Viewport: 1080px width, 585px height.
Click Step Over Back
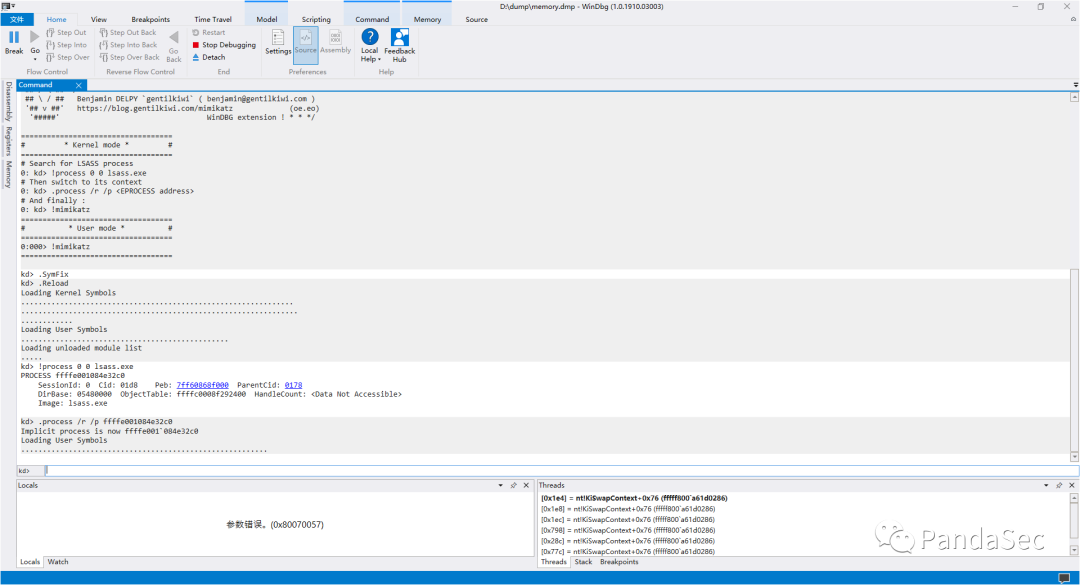(129, 57)
